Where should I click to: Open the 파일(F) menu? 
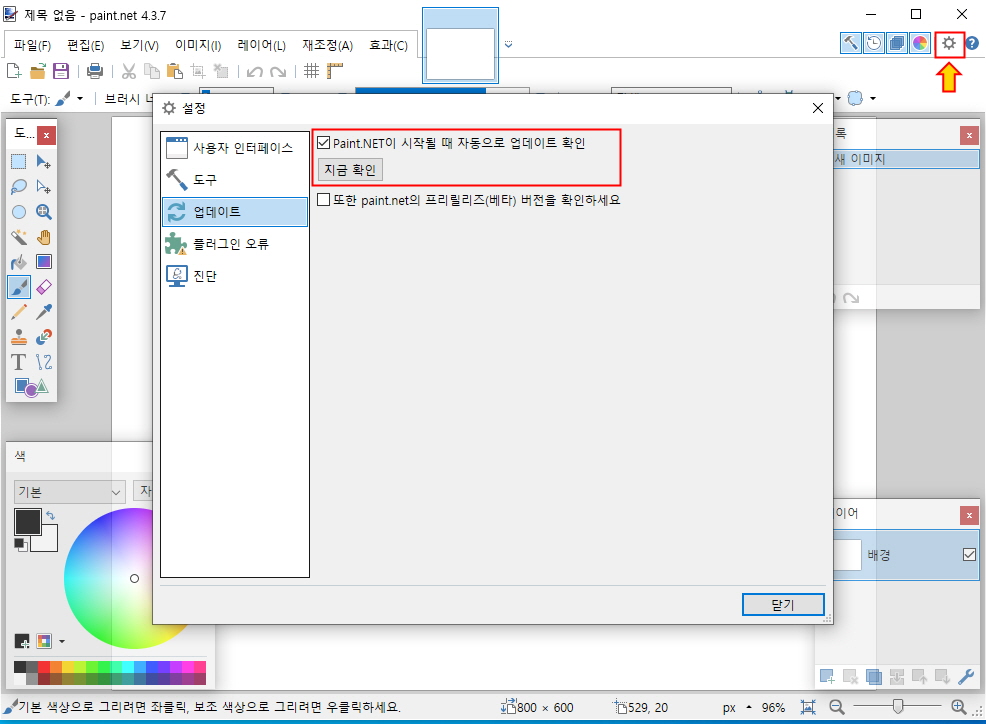[32, 45]
